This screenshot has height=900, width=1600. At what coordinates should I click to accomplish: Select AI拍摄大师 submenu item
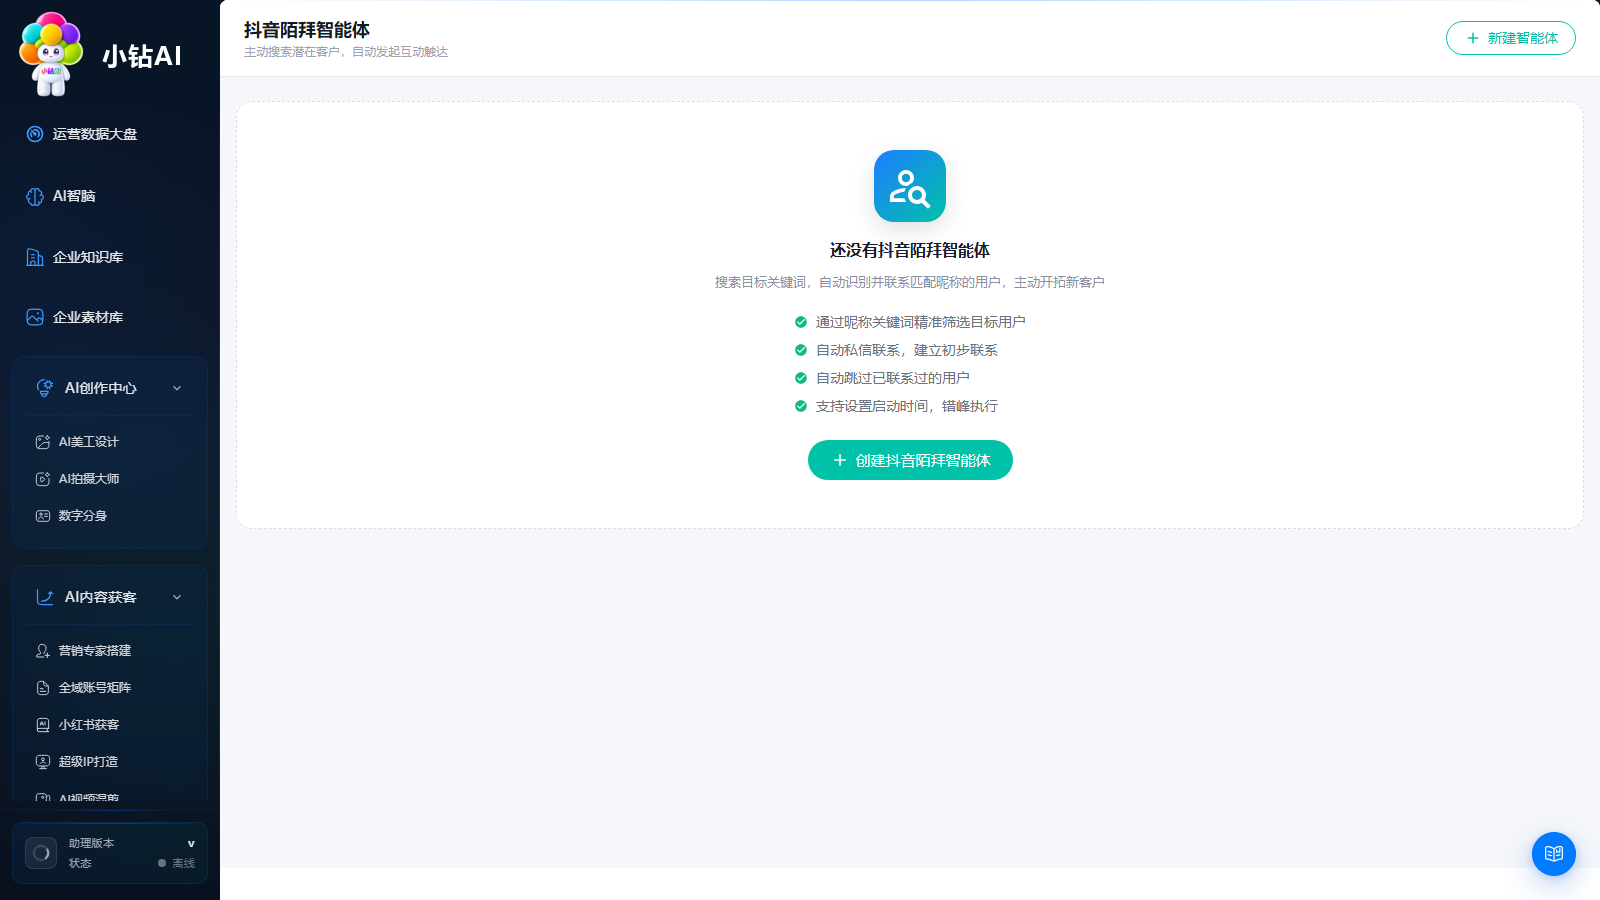(110, 479)
